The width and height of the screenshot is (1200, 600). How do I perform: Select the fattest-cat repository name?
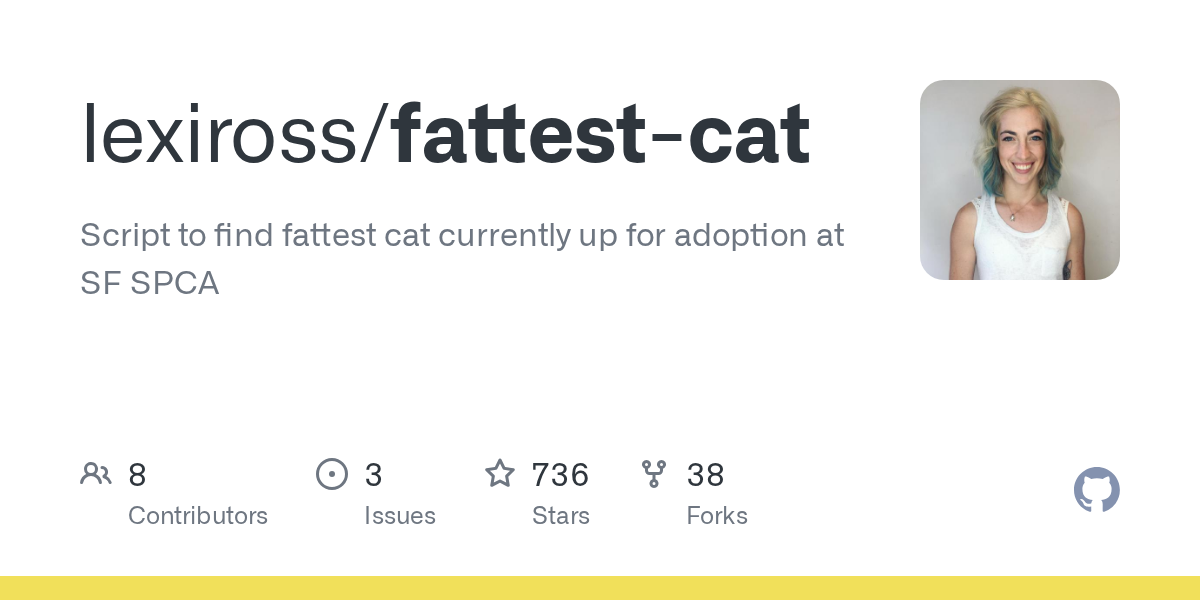coord(601,135)
